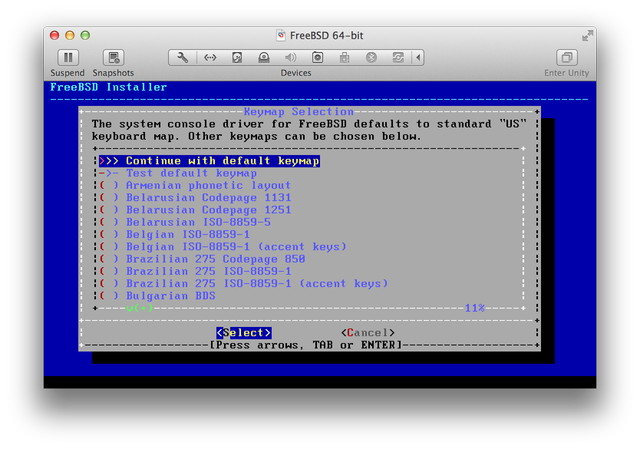Click the Devices toolbar label
Screen dimensions: 640x449
click(x=296, y=73)
